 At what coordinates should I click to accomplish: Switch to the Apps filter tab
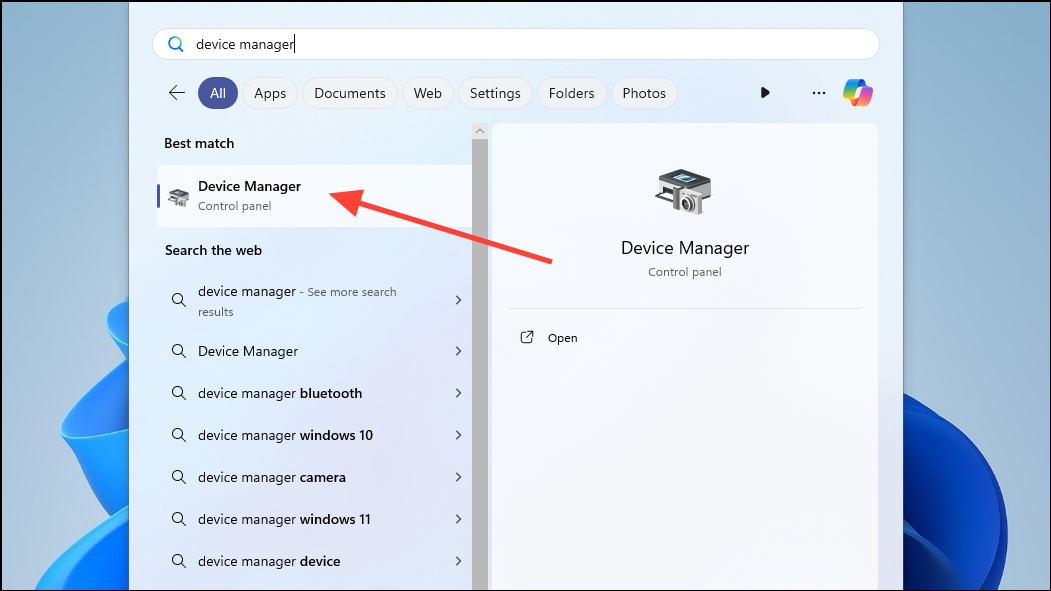(x=270, y=93)
